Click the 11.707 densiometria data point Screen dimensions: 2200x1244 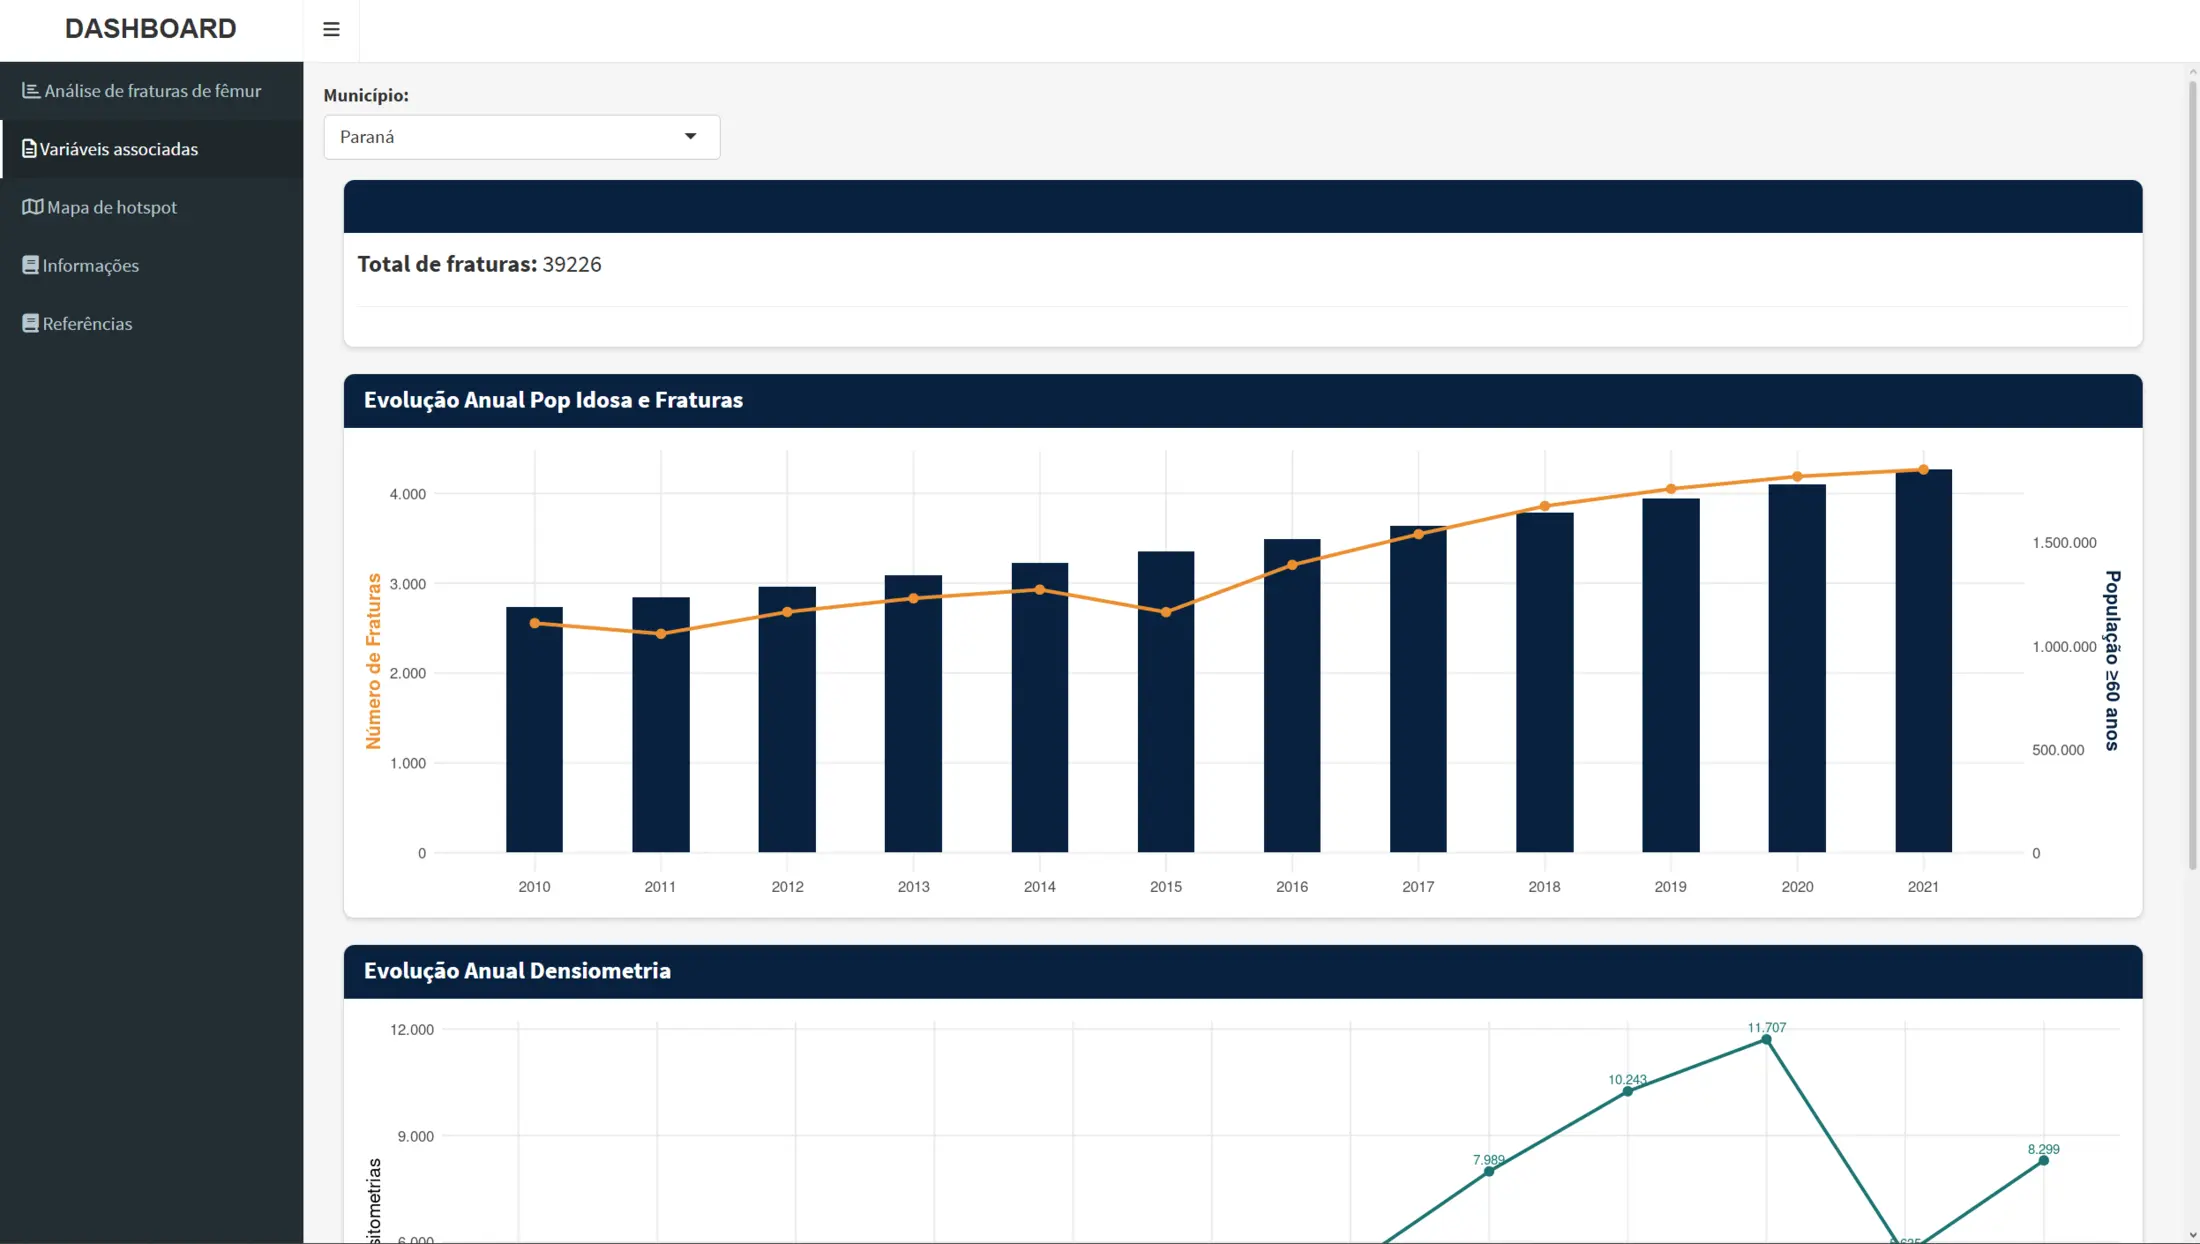(1767, 1040)
